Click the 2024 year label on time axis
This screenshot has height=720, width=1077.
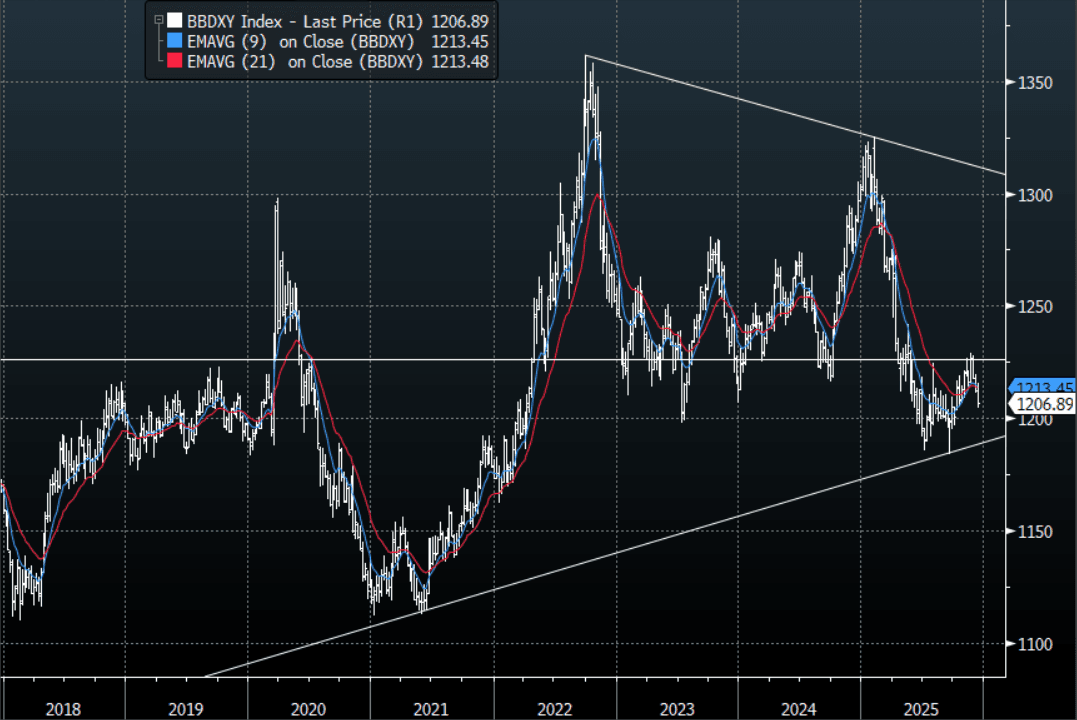pyautogui.click(x=799, y=709)
